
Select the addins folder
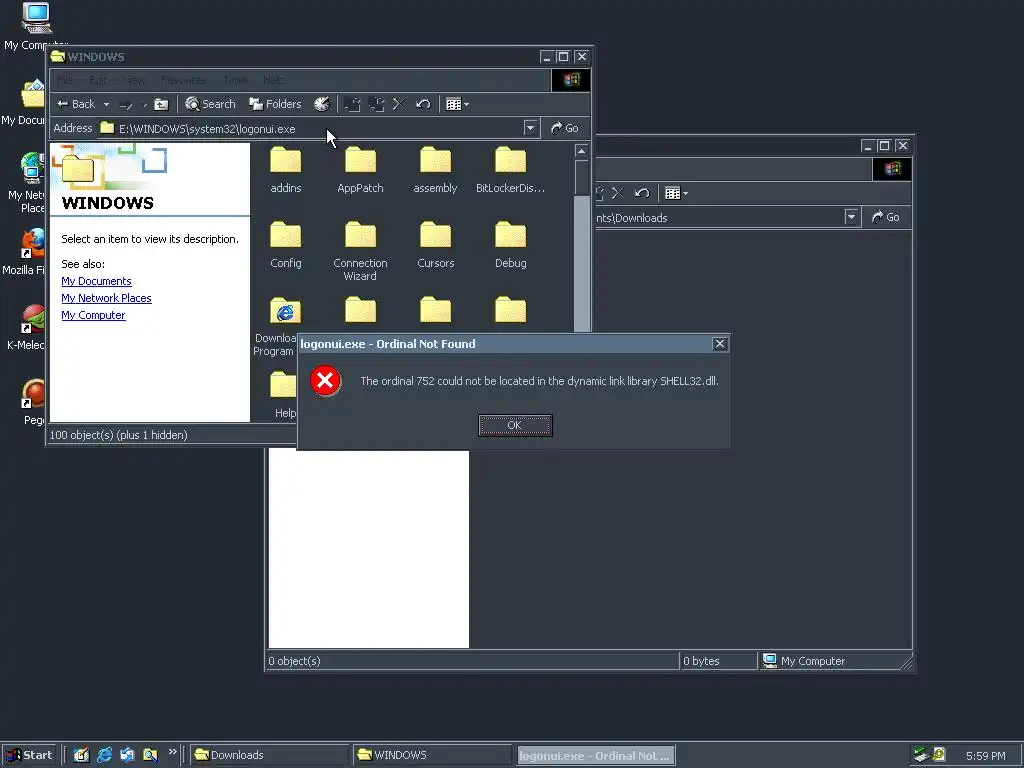click(x=286, y=170)
